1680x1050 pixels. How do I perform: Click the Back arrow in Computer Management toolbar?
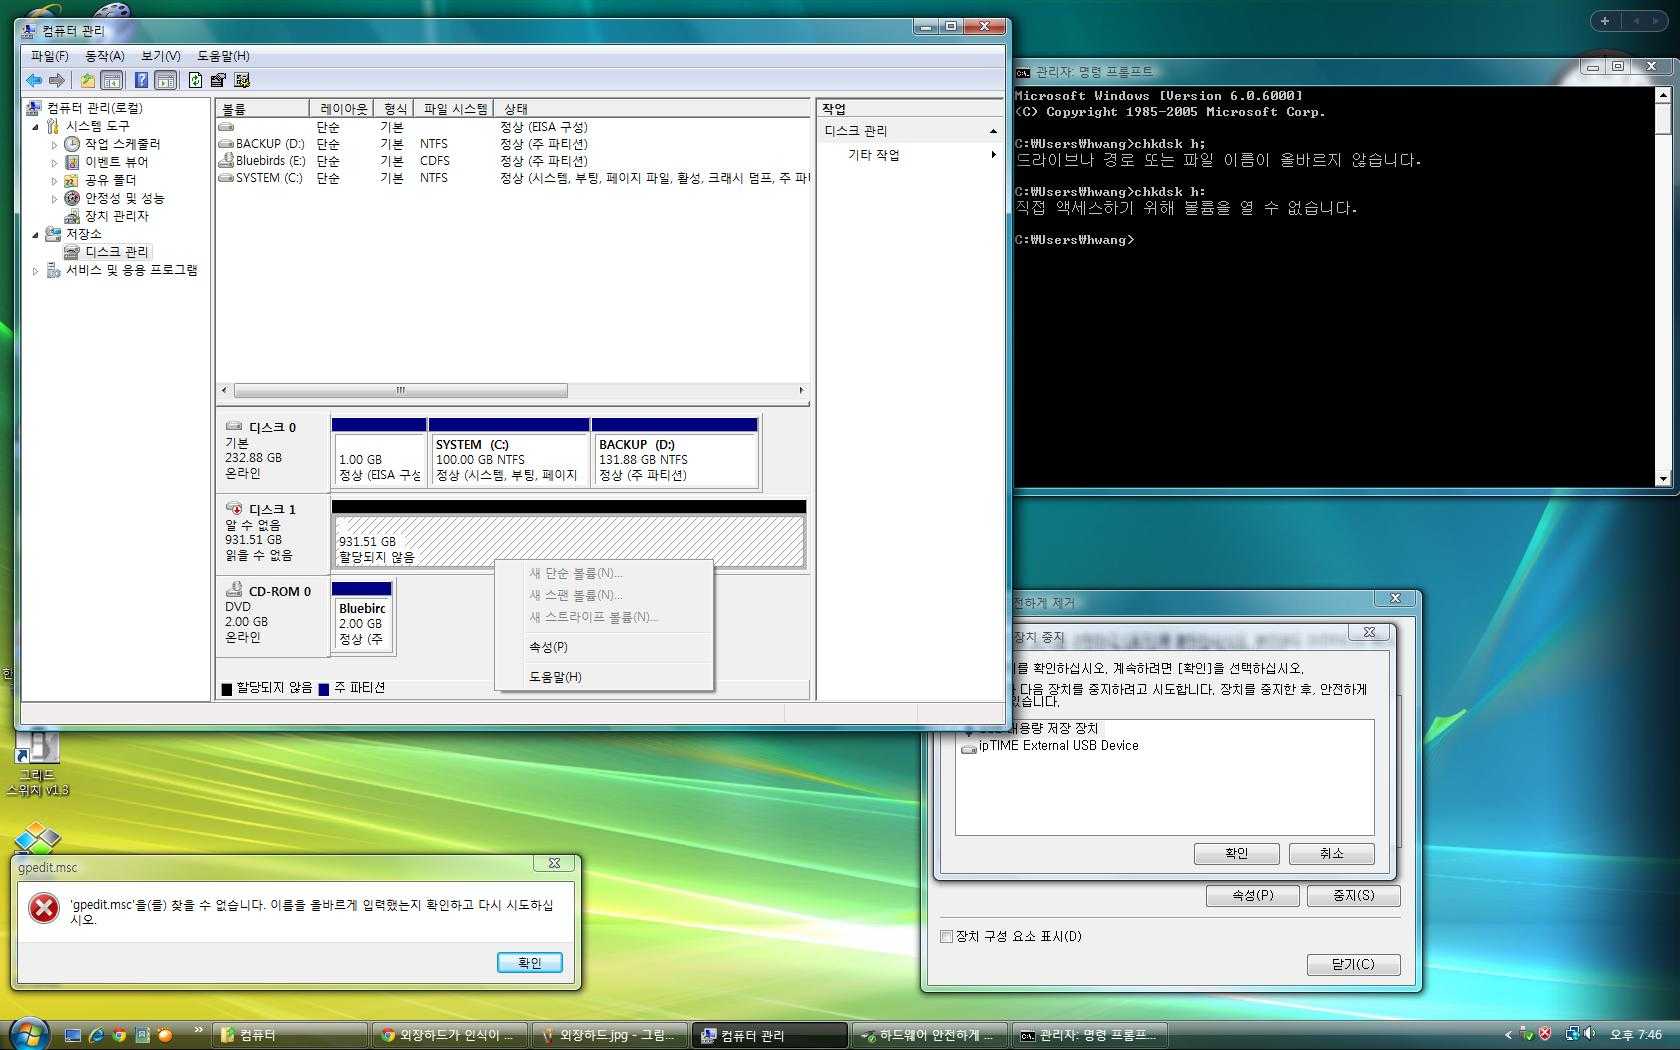[34, 80]
